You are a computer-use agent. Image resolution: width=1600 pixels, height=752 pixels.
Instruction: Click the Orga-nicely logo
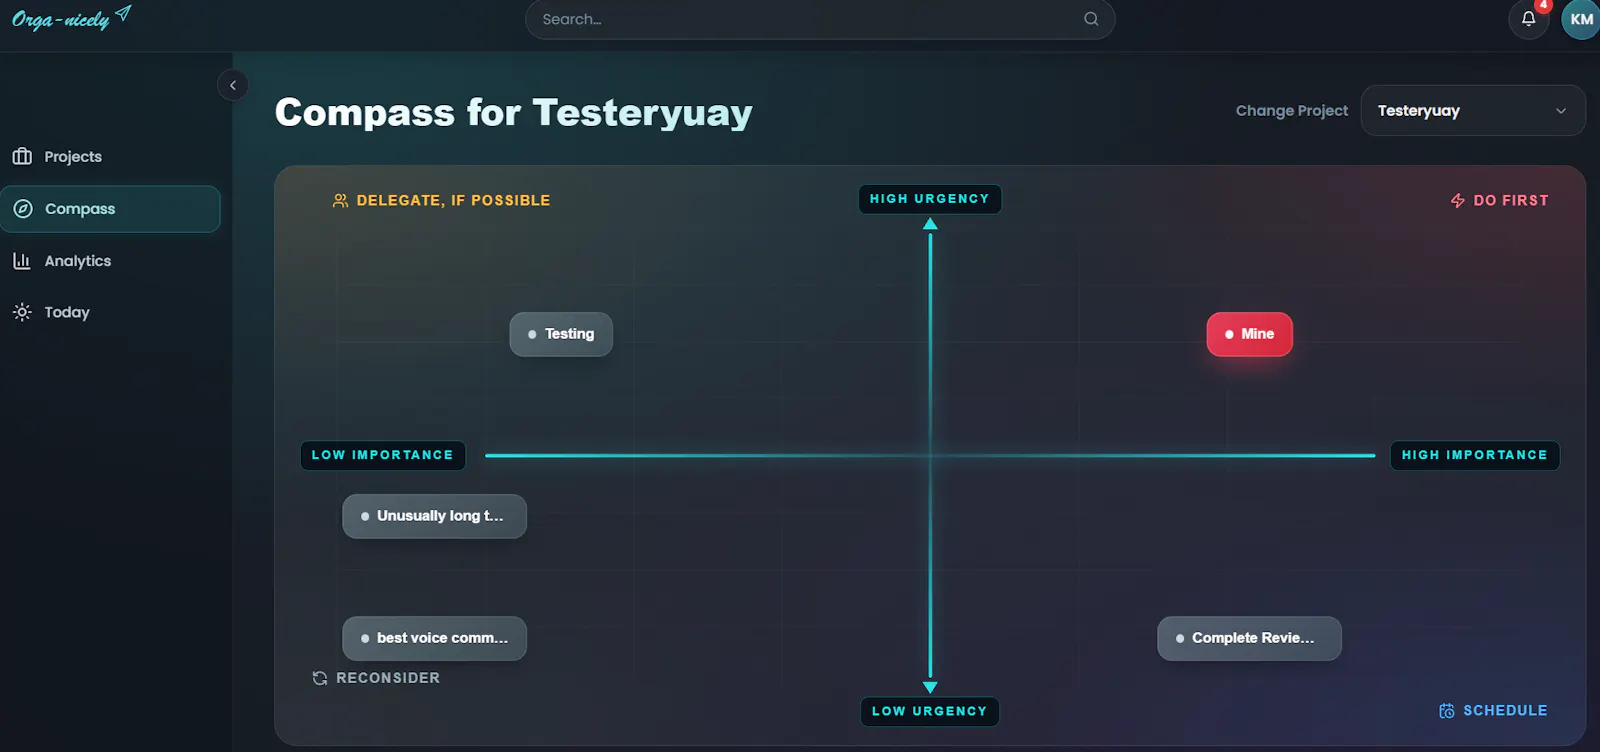pyautogui.click(x=71, y=18)
